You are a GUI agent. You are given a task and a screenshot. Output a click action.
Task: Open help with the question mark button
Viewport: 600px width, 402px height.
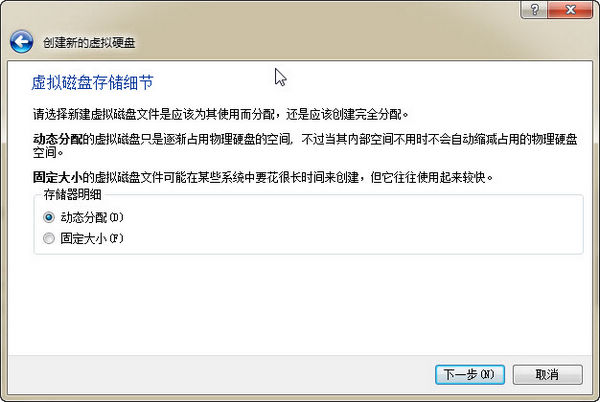[x=534, y=10]
